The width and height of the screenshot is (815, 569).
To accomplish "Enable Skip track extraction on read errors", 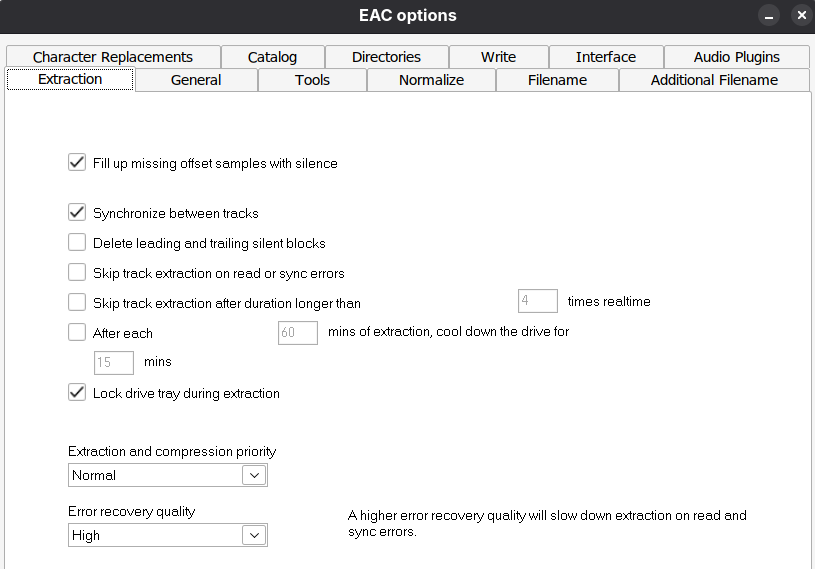I will click(77, 272).
